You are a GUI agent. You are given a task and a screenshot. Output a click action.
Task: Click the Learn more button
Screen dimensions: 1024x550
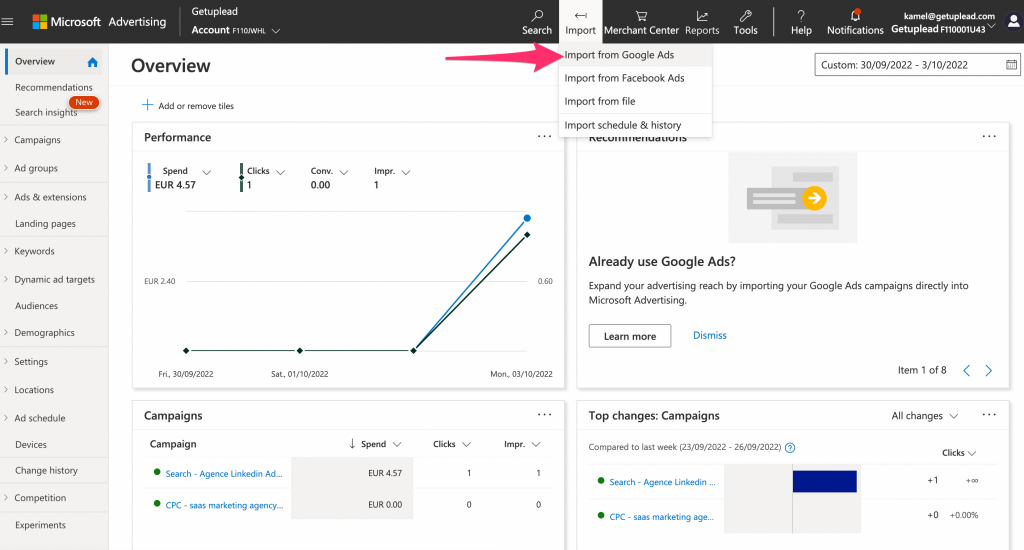[630, 336]
